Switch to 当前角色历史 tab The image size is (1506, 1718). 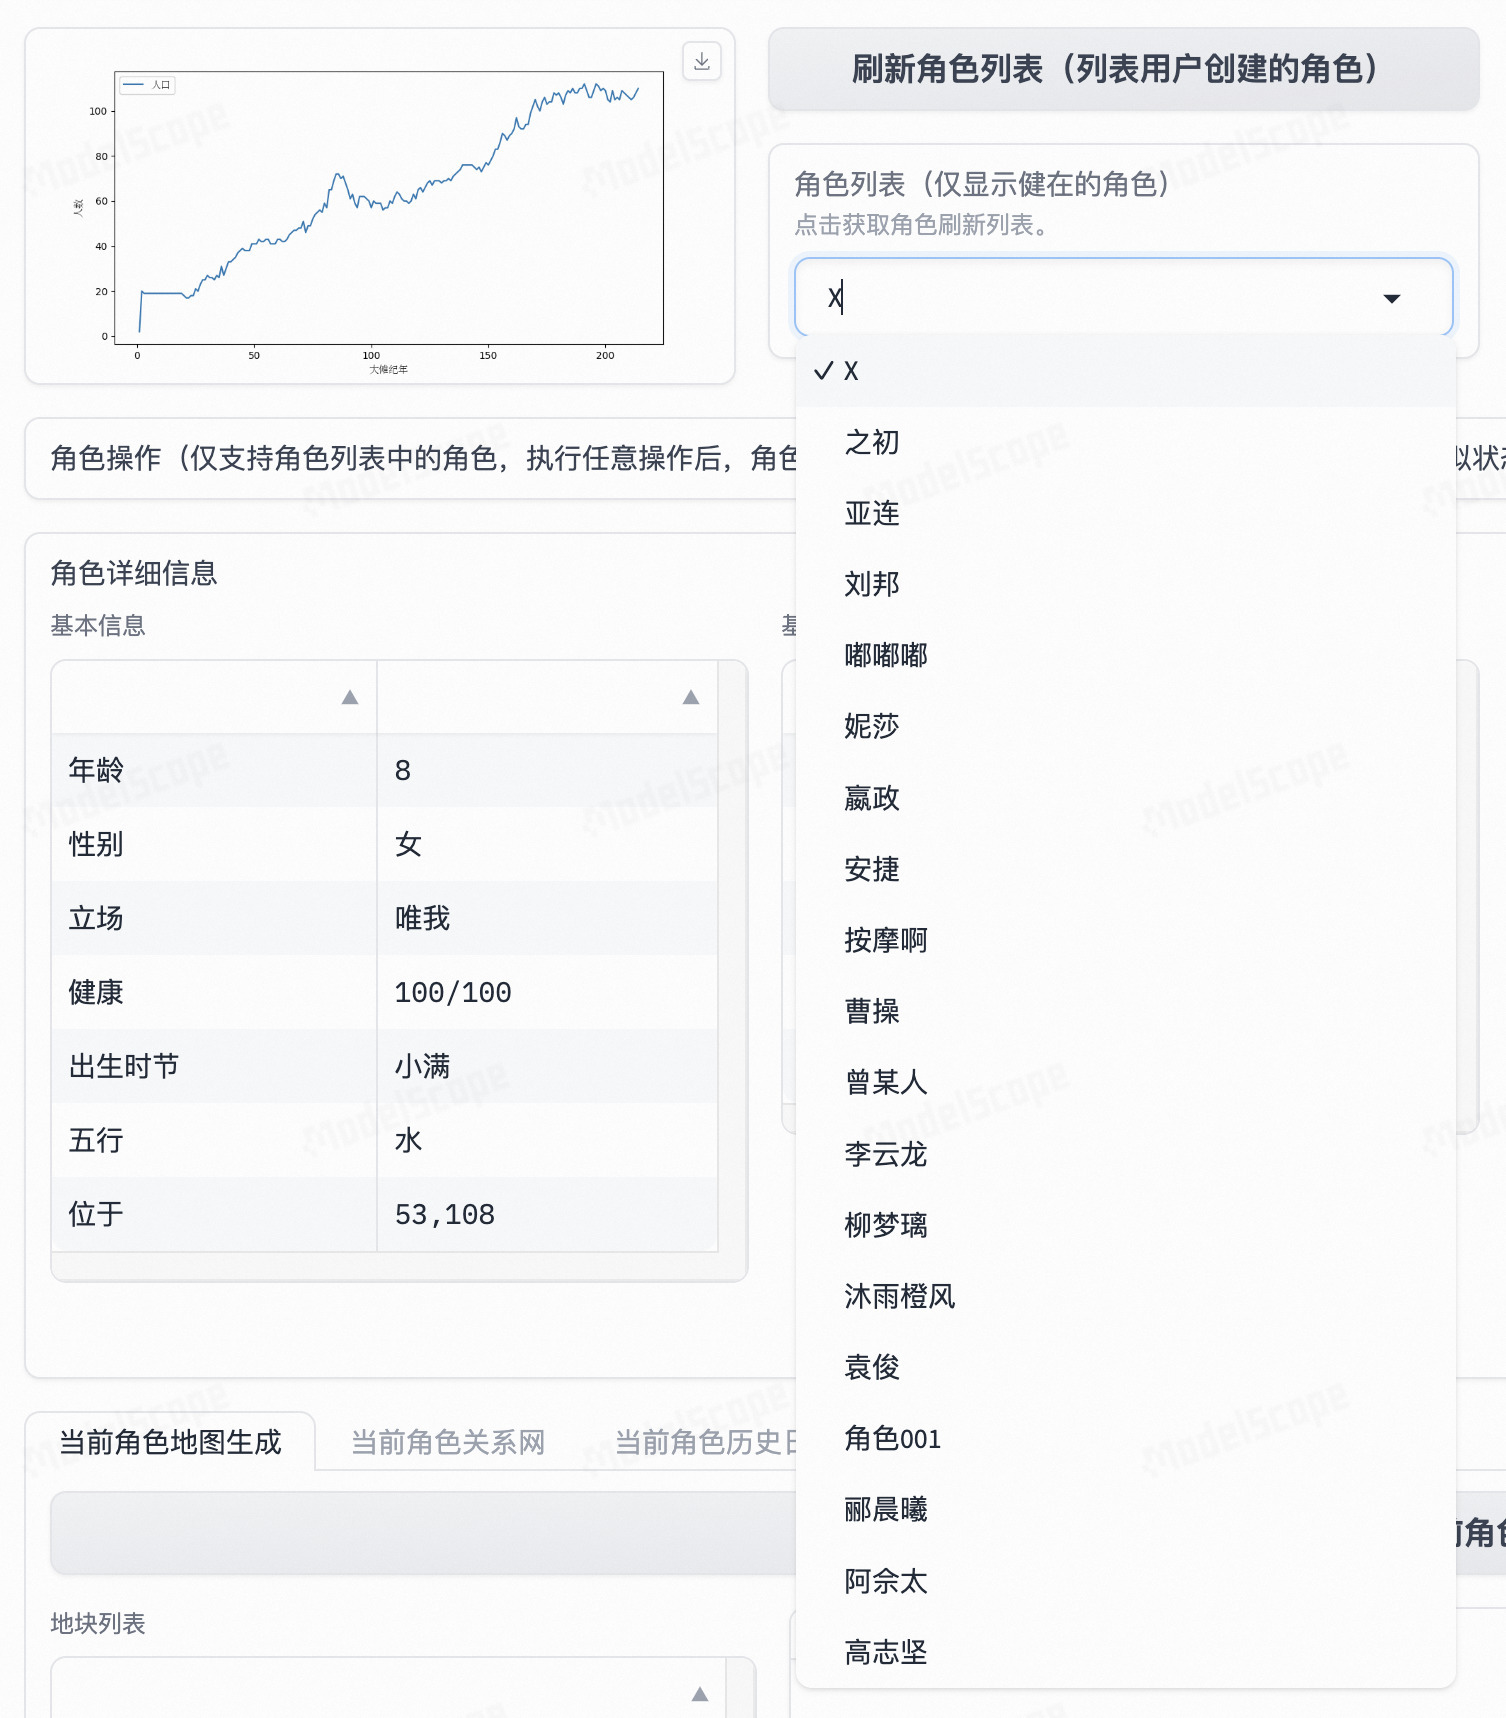tap(705, 1442)
